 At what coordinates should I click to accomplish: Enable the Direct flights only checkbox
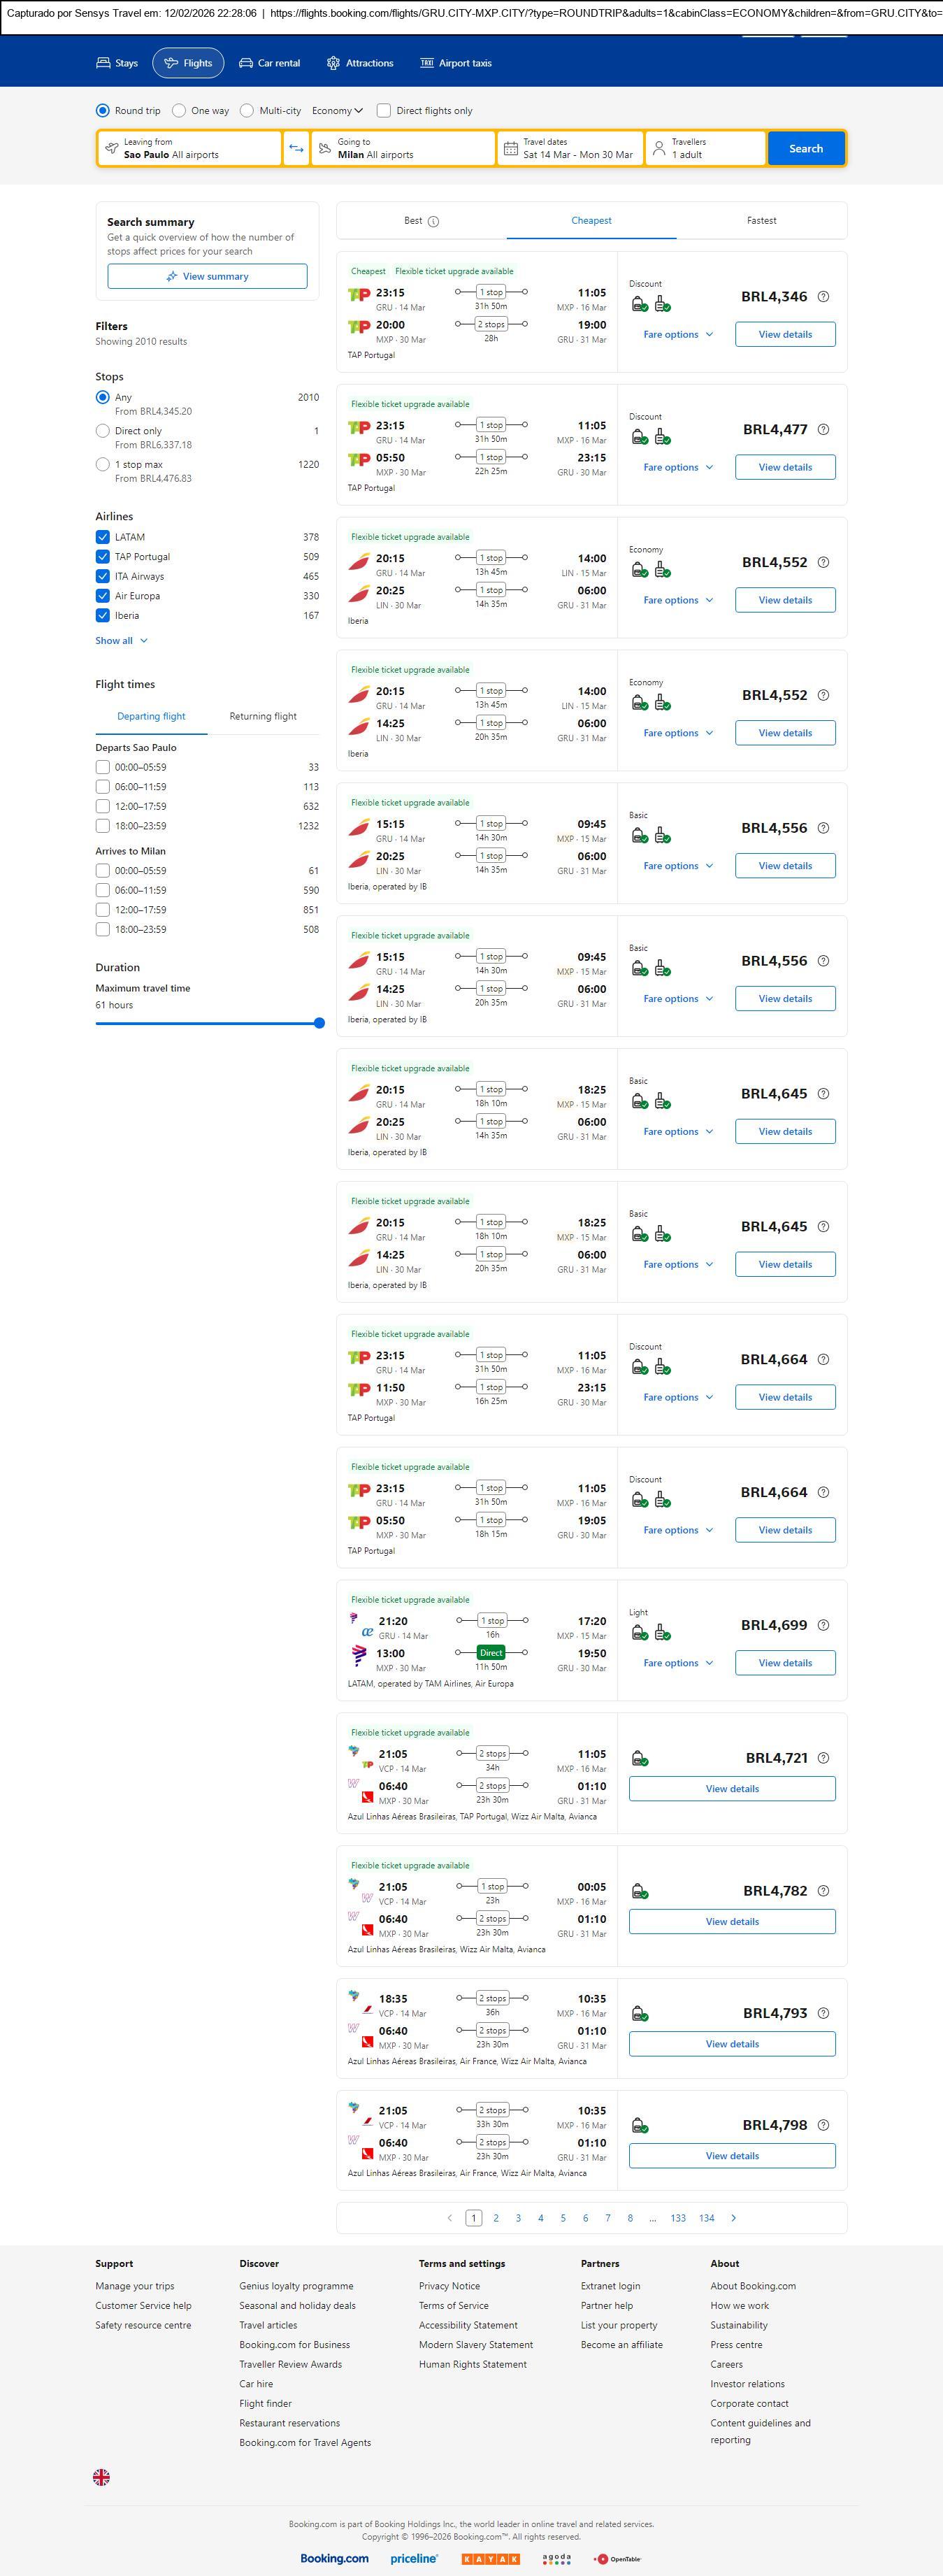(383, 111)
